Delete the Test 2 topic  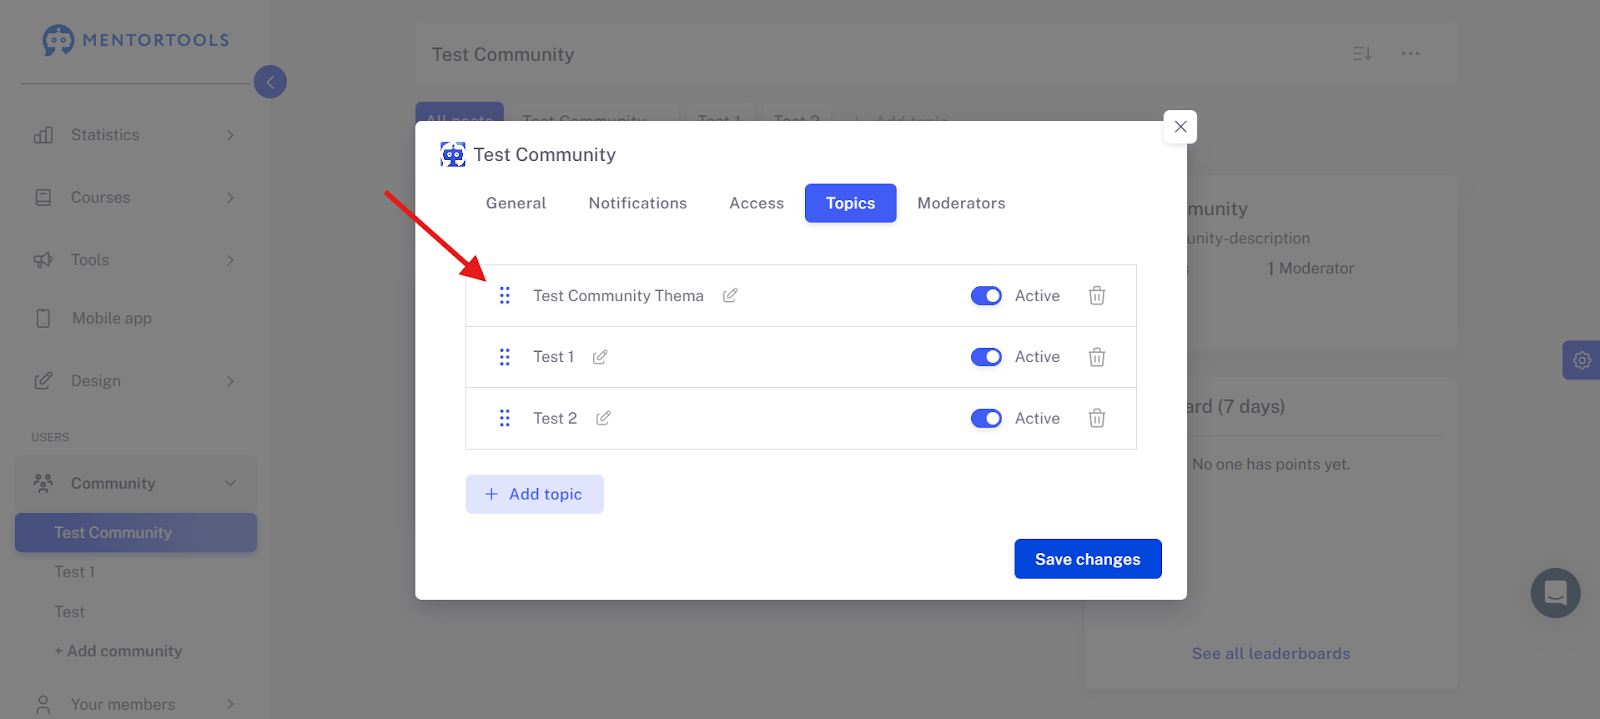(1097, 418)
